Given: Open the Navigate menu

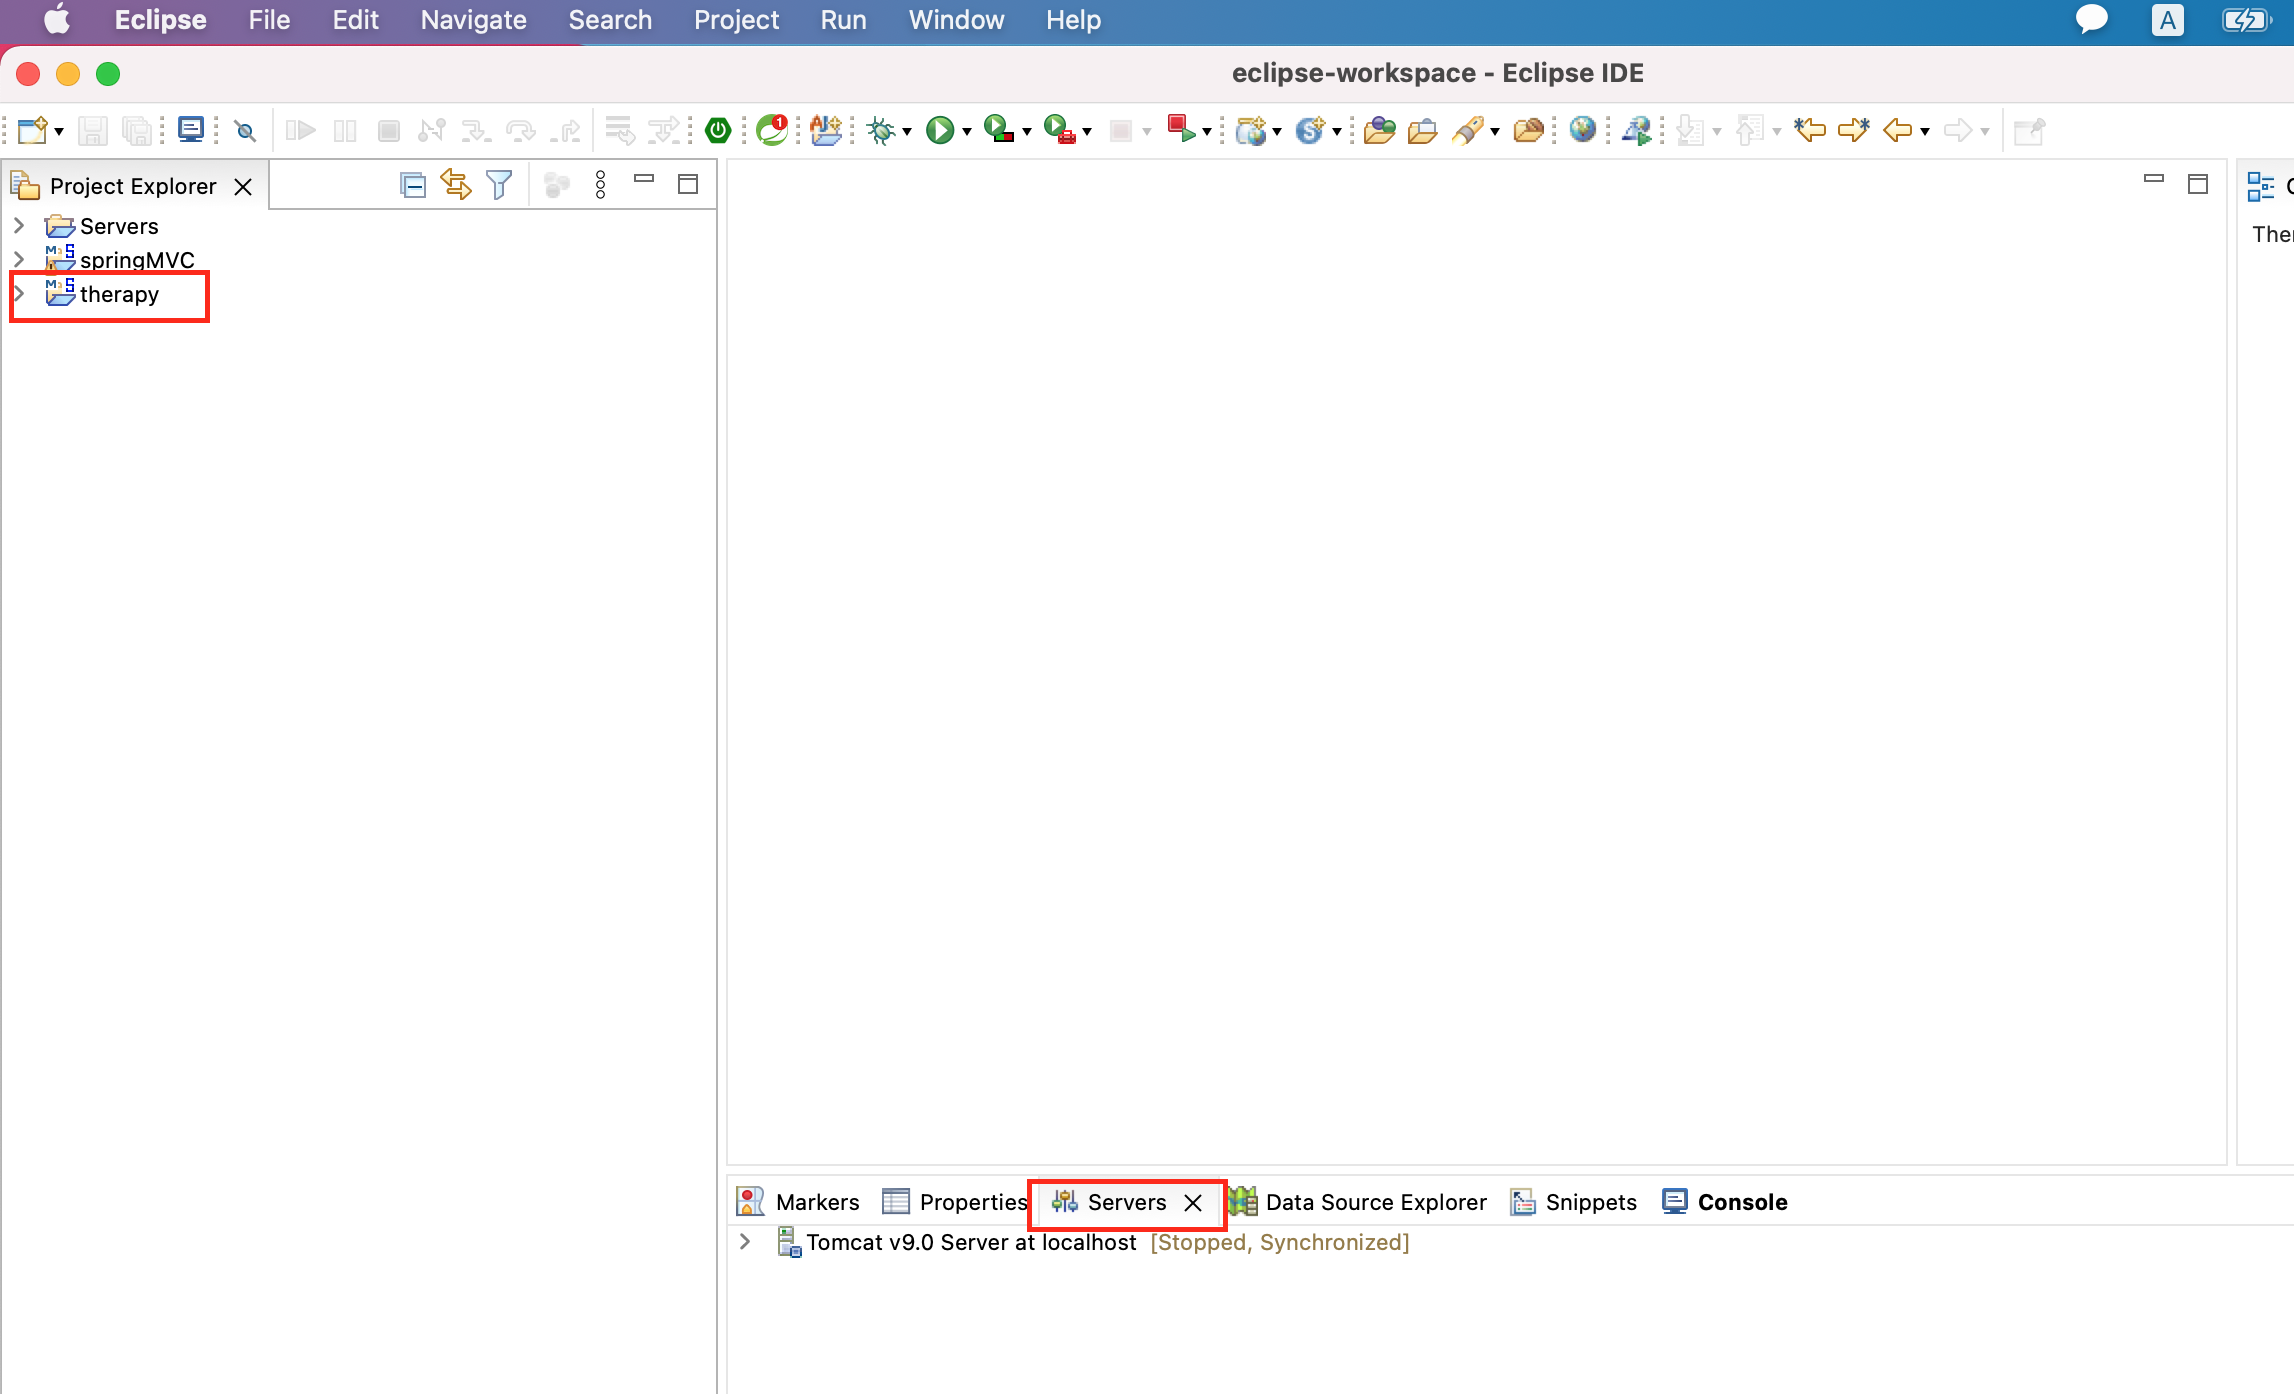Looking at the screenshot, I should [x=473, y=20].
